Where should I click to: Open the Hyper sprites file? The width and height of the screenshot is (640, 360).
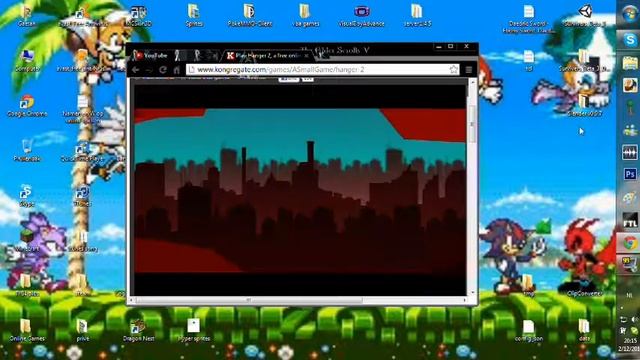pyautogui.click(x=194, y=331)
